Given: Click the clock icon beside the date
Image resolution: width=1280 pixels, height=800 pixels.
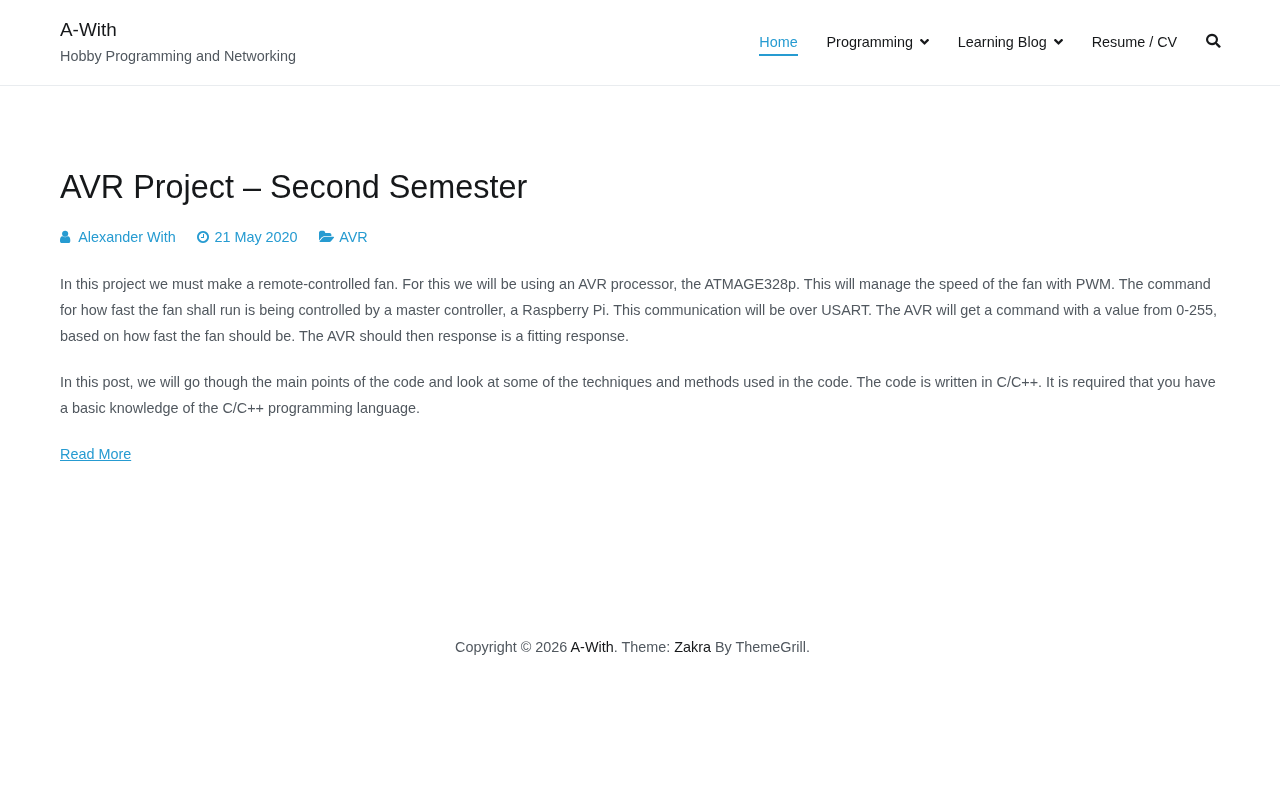Looking at the screenshot, I should [x=203, y=237].
